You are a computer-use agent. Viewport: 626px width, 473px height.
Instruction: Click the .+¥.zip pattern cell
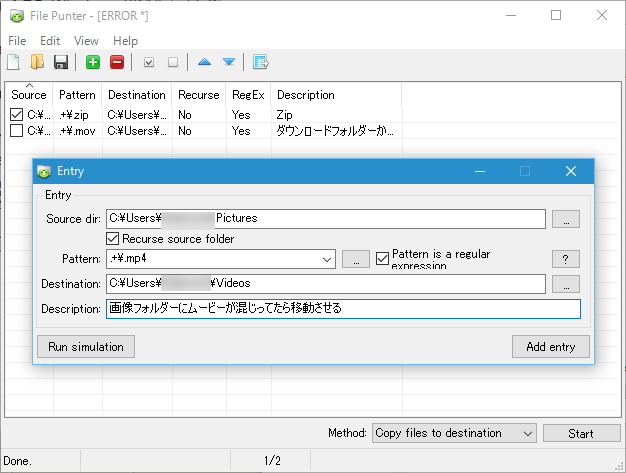(74, 115)
